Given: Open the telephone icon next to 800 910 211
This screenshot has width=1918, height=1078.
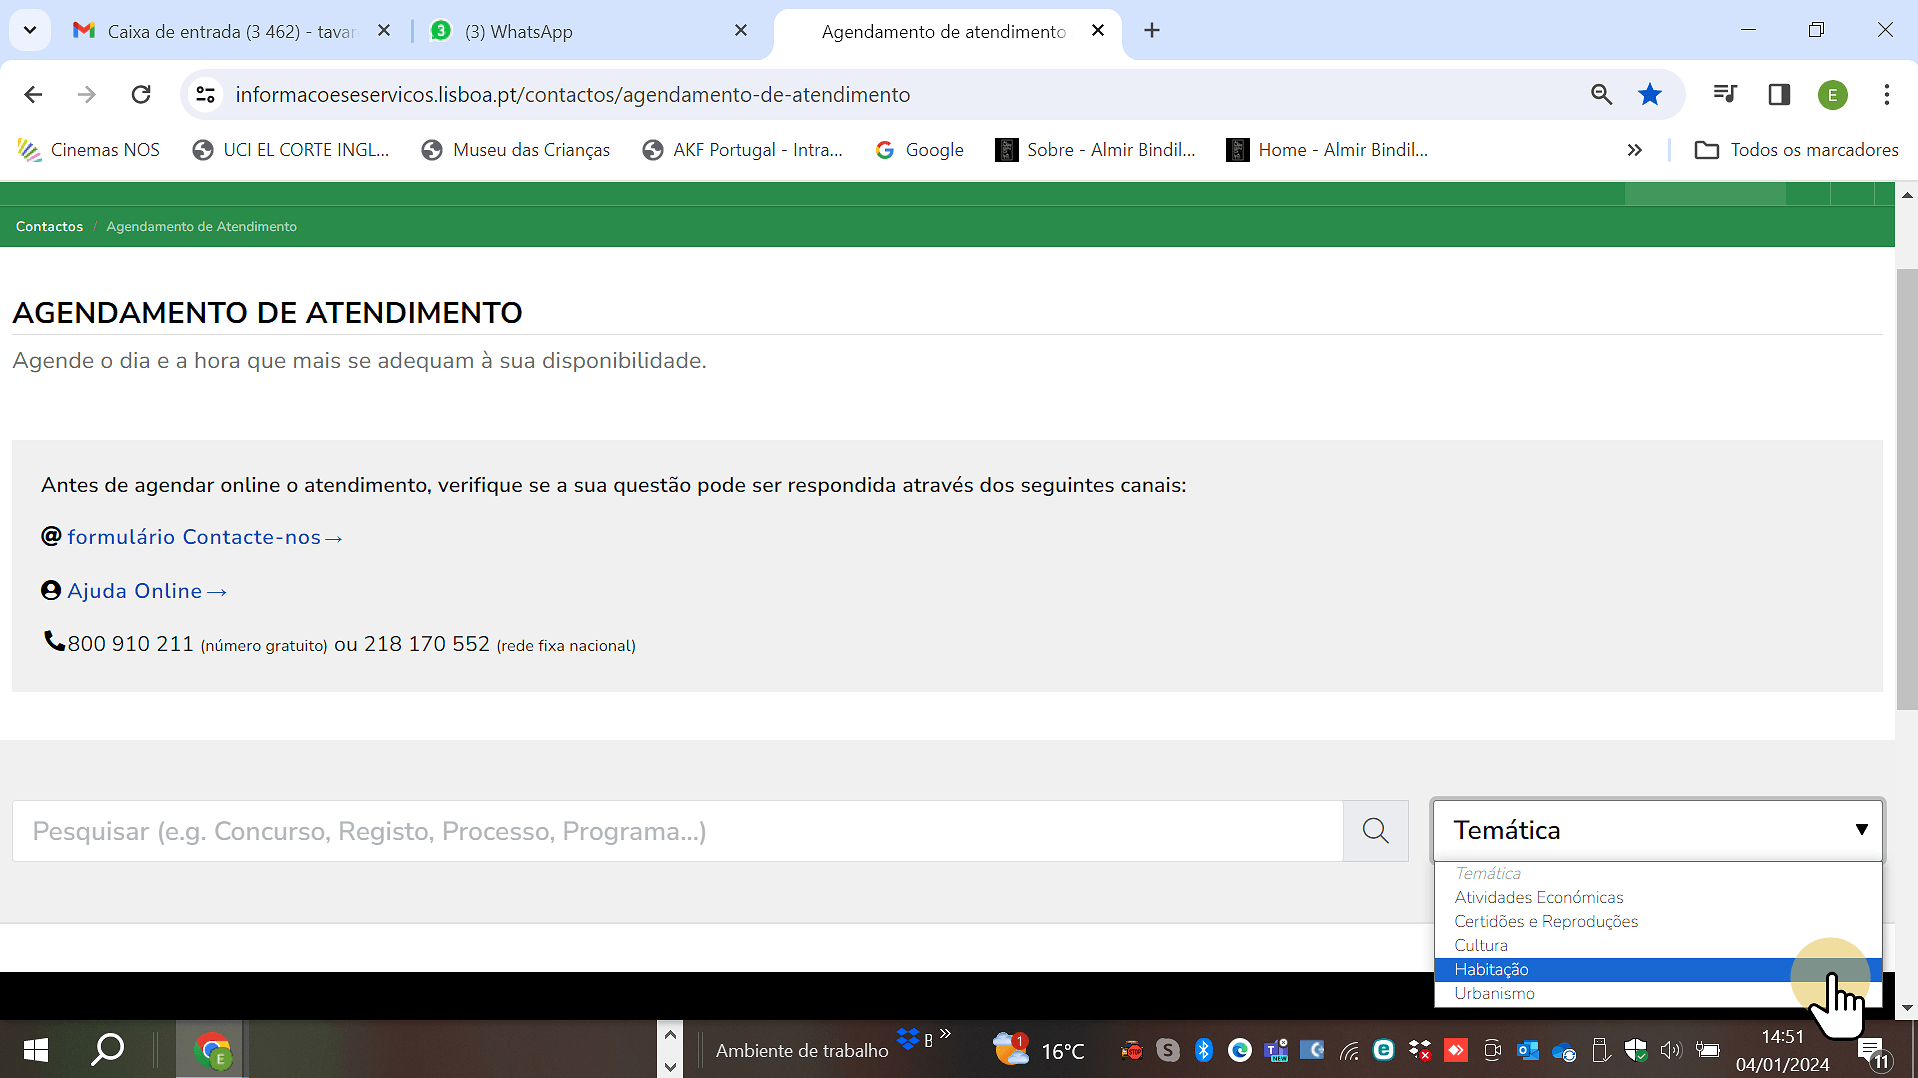Looking at the screenshot, I should tap(53, 642).
